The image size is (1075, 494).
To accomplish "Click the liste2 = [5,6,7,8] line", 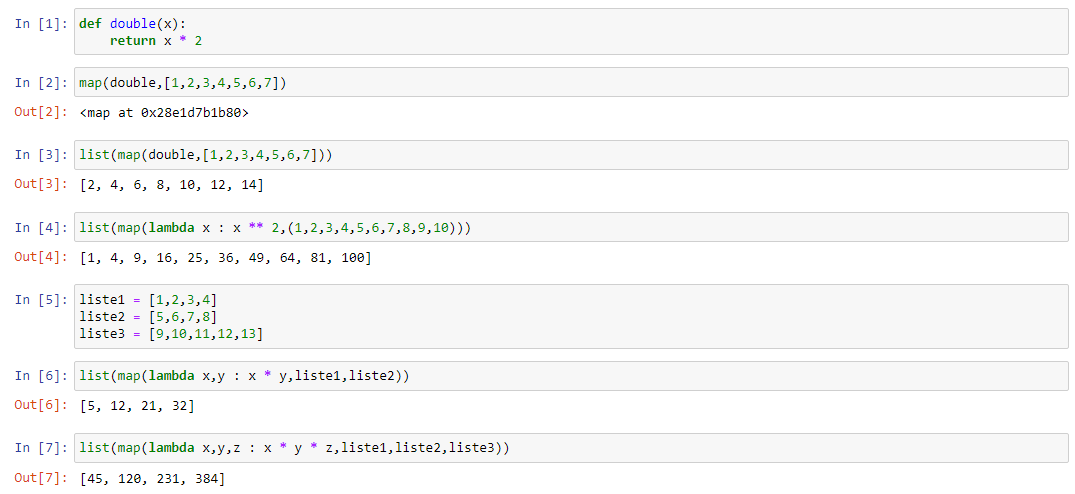I will [149, 317].
